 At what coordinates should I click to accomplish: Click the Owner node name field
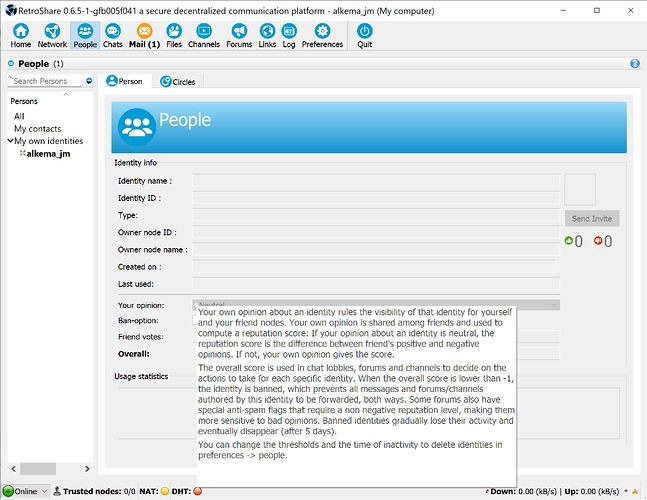[375, 250]
